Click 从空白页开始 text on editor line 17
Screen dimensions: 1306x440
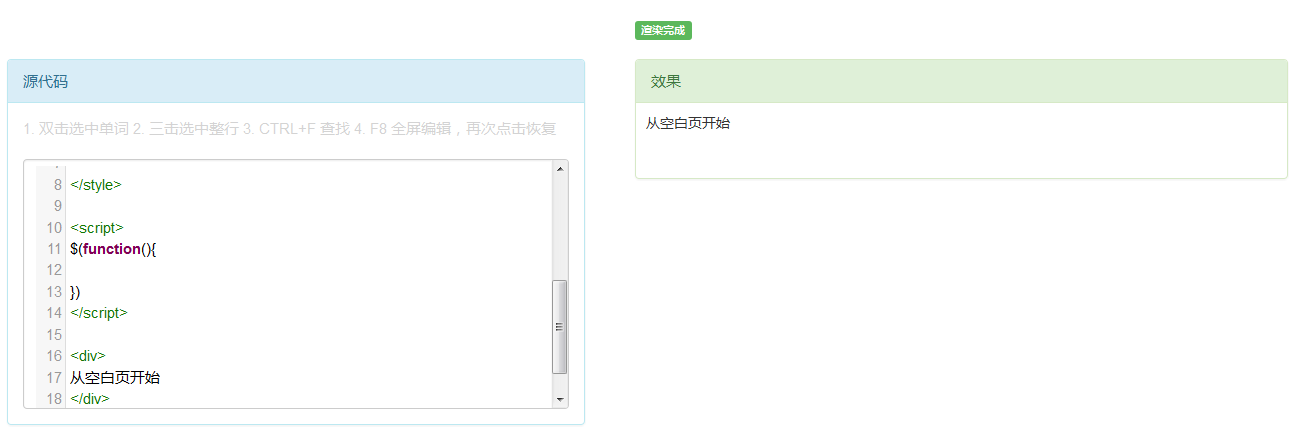click(x=115, y=377)
